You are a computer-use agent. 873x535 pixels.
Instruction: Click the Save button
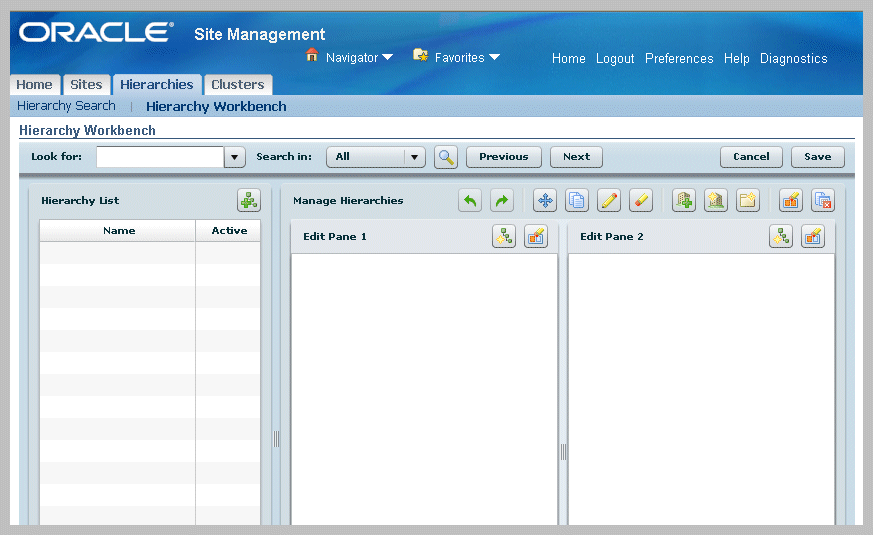point(817,157)
